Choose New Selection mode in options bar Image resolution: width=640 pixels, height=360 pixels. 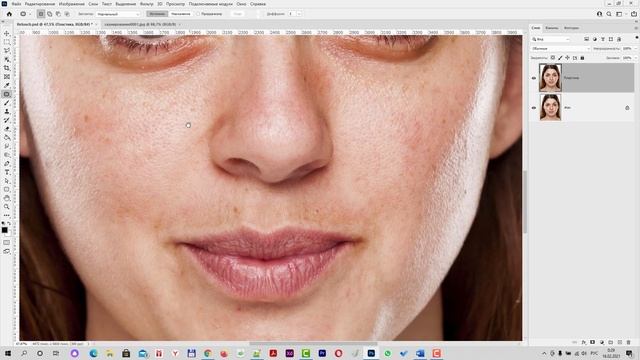(x=41, y=14)
